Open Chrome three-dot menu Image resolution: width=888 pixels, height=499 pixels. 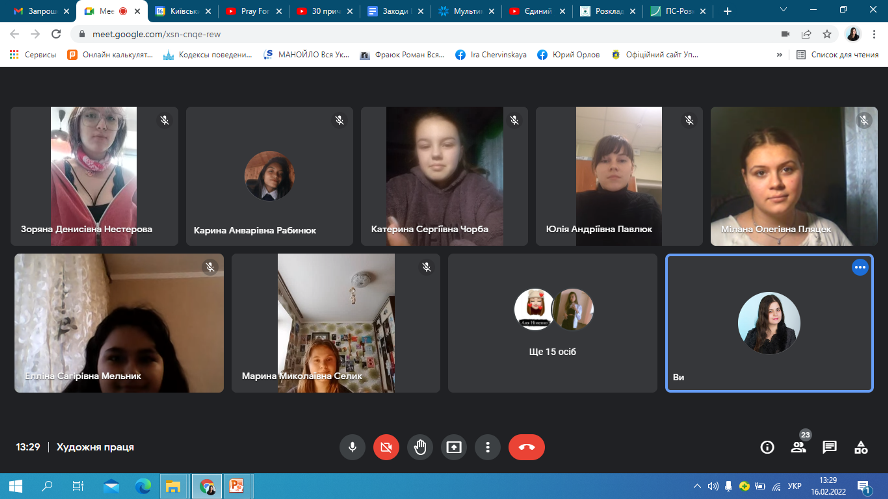pyautogui.click(x=874, y=34)
